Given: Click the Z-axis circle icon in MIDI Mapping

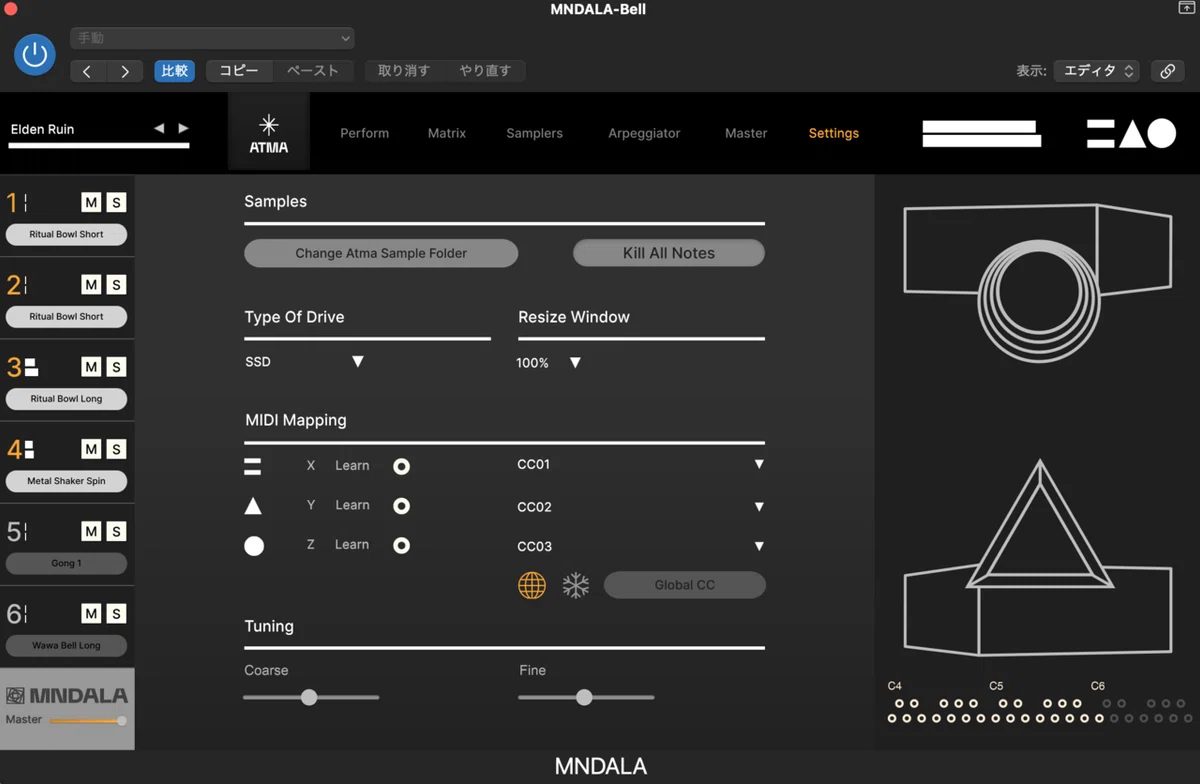Looking at the screenshot, I should click(254, 546).
